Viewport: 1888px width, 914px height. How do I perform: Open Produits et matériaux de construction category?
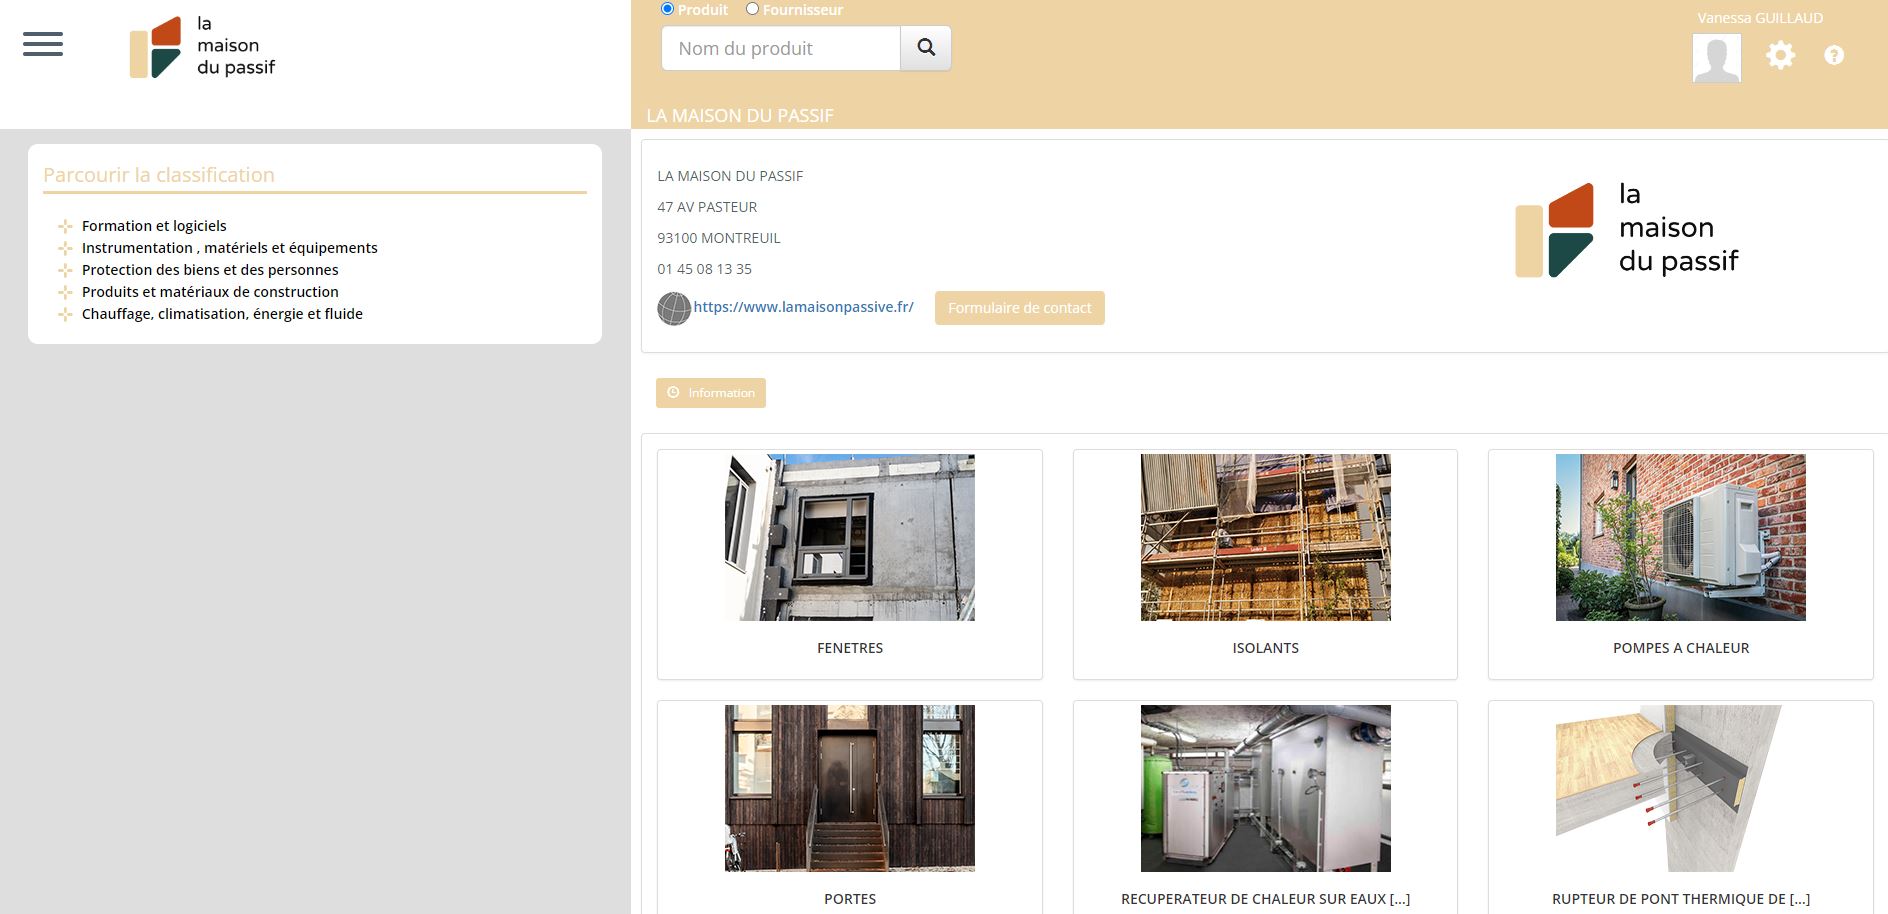210,292
